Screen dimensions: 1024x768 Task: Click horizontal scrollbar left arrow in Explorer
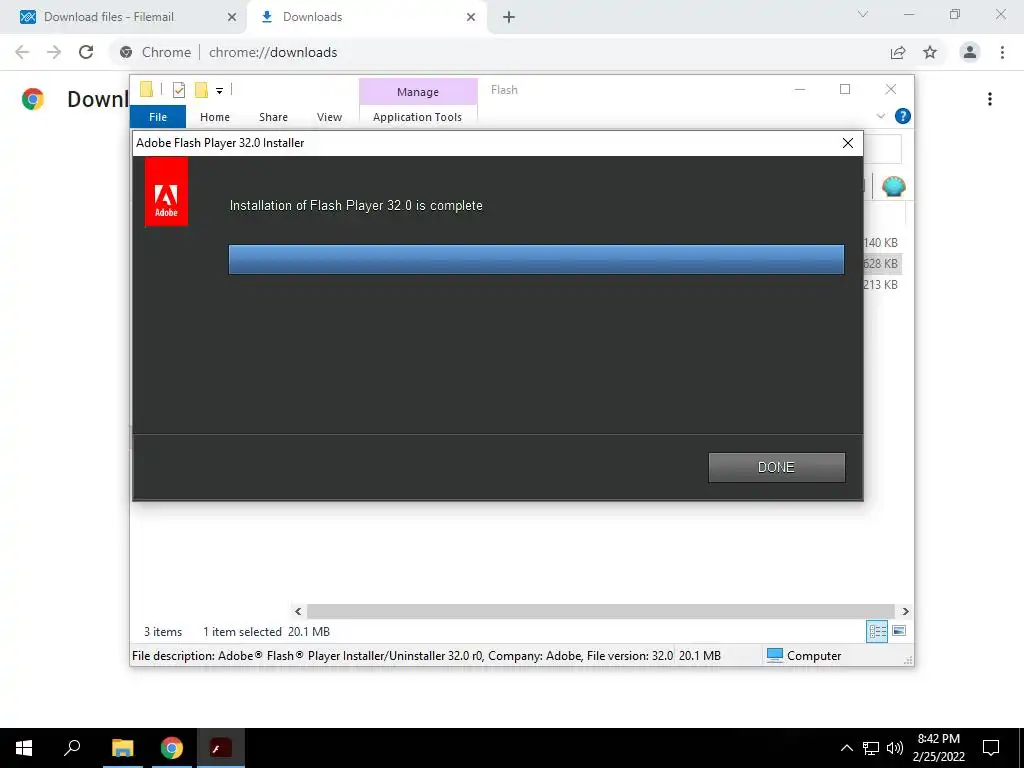[x=298, y=611]
